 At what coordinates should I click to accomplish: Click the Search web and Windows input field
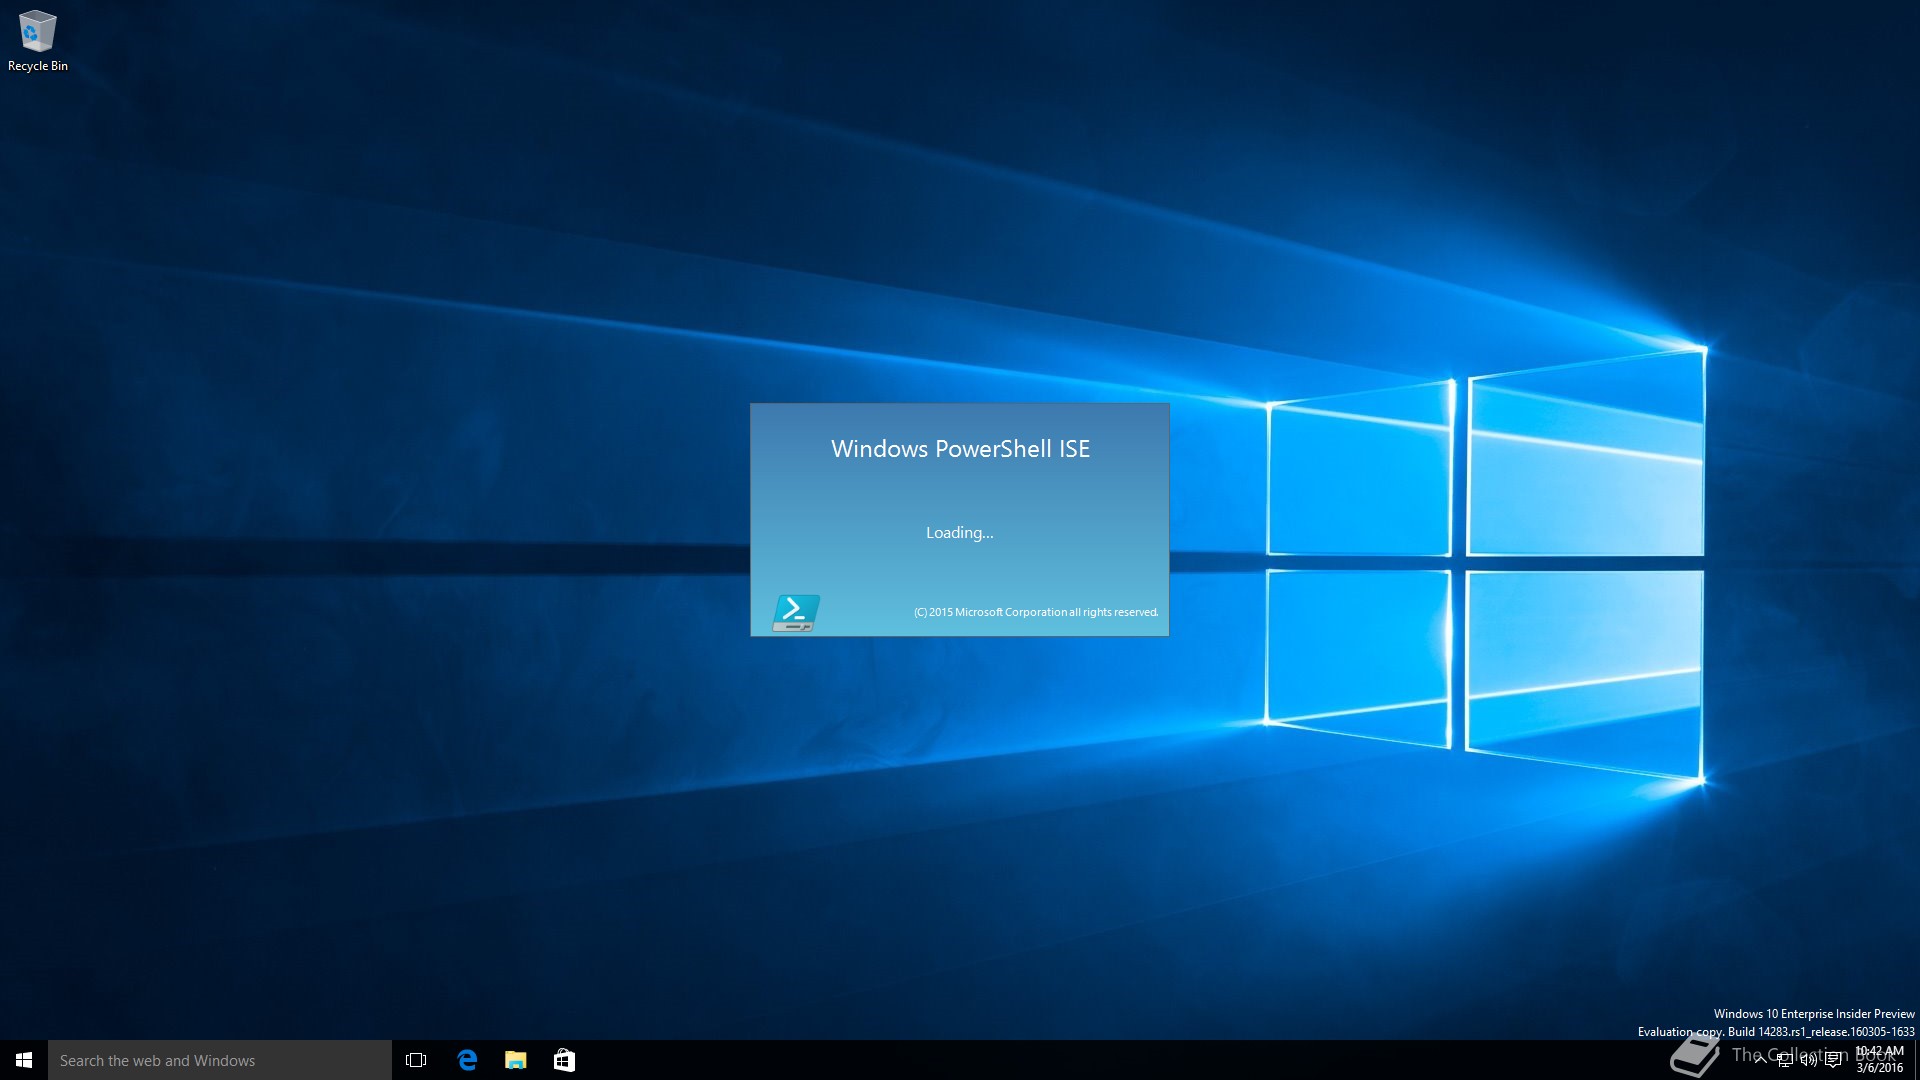218,1060
